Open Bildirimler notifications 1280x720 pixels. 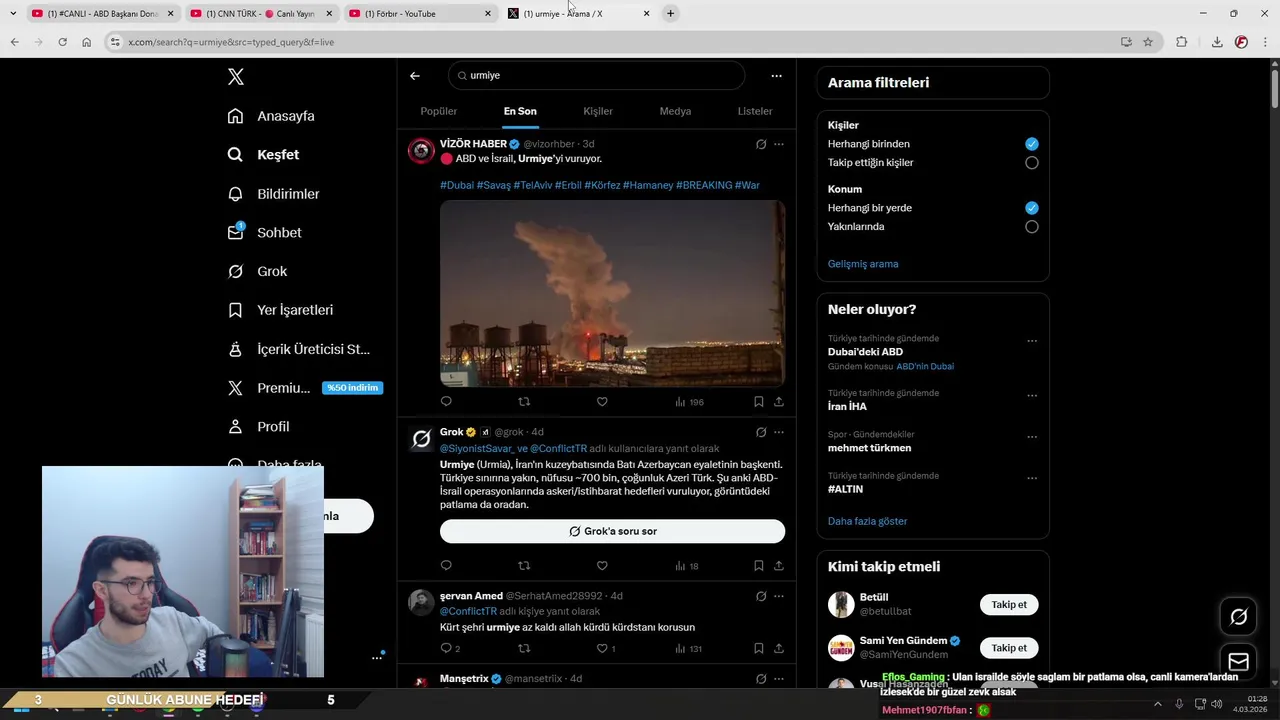273,194
